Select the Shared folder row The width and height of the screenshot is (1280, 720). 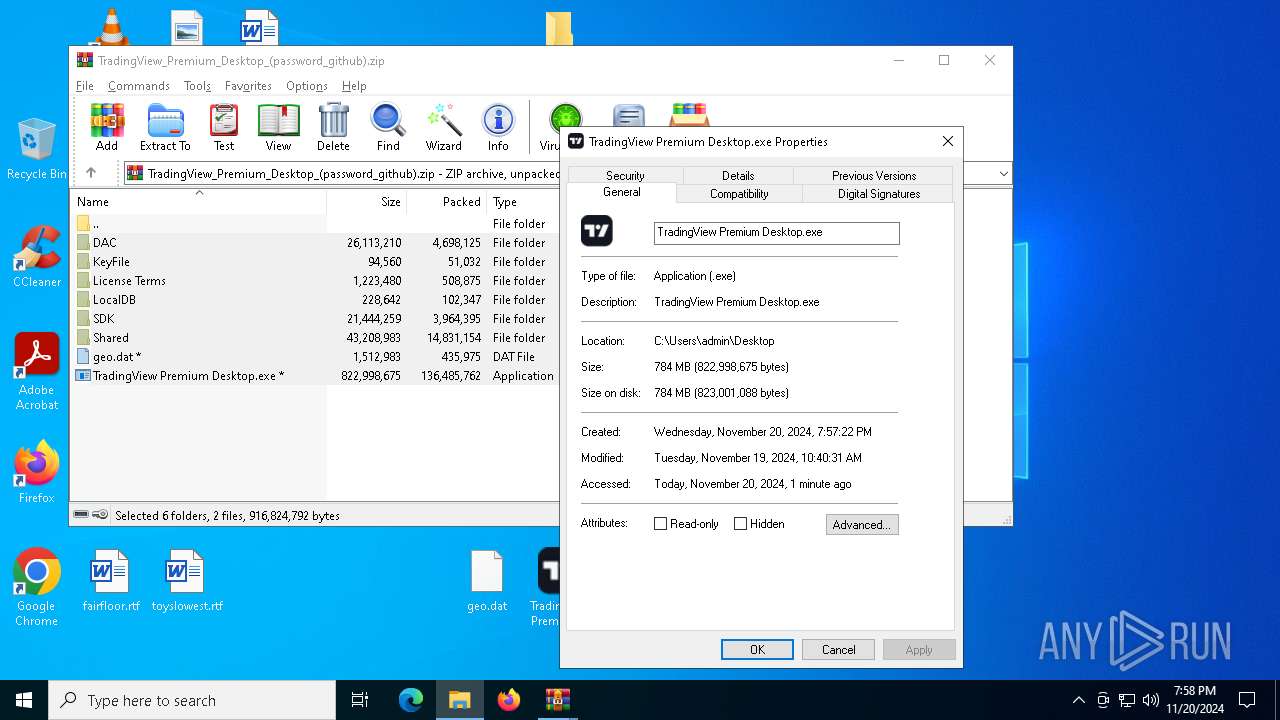pos(314,338)
